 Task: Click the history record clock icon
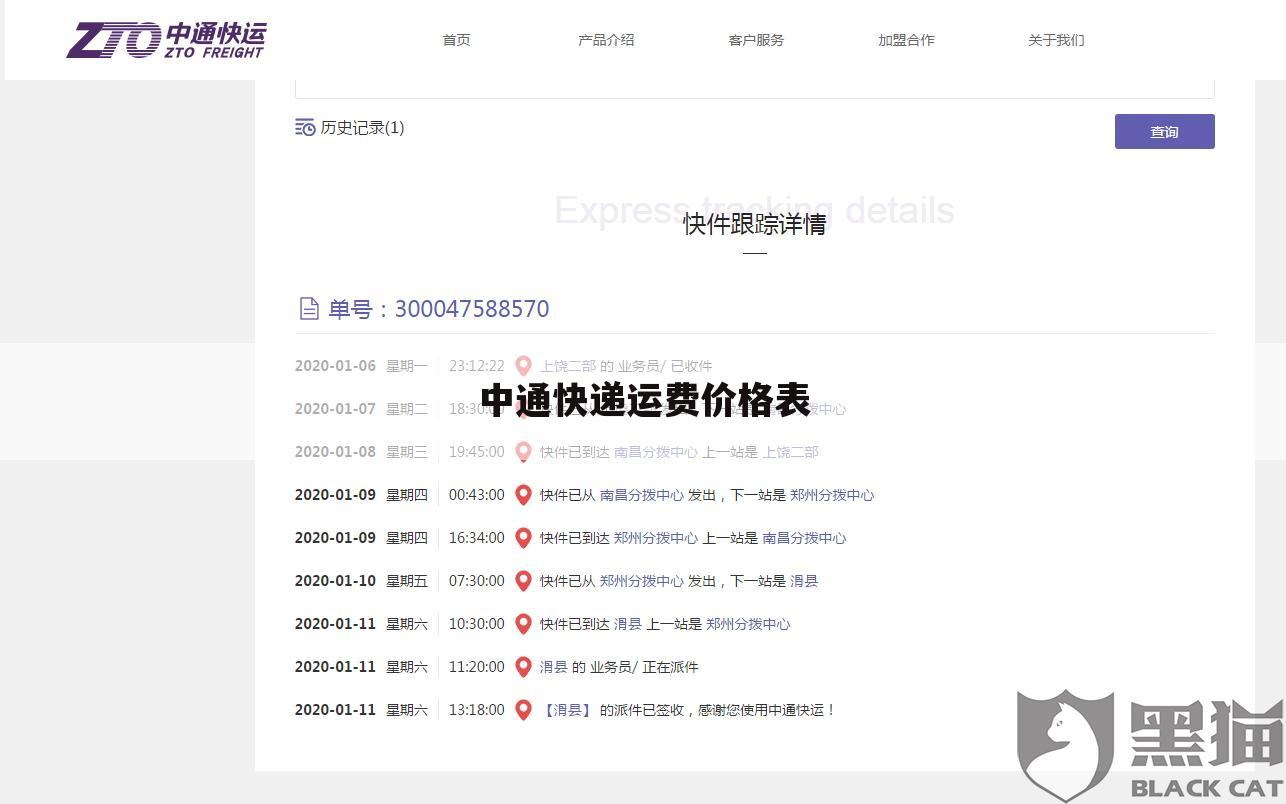point(305,128)
